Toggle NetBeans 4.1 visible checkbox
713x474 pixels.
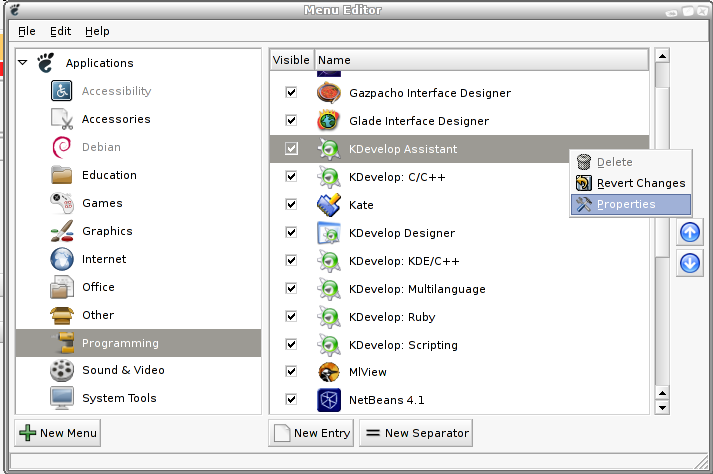291,399
